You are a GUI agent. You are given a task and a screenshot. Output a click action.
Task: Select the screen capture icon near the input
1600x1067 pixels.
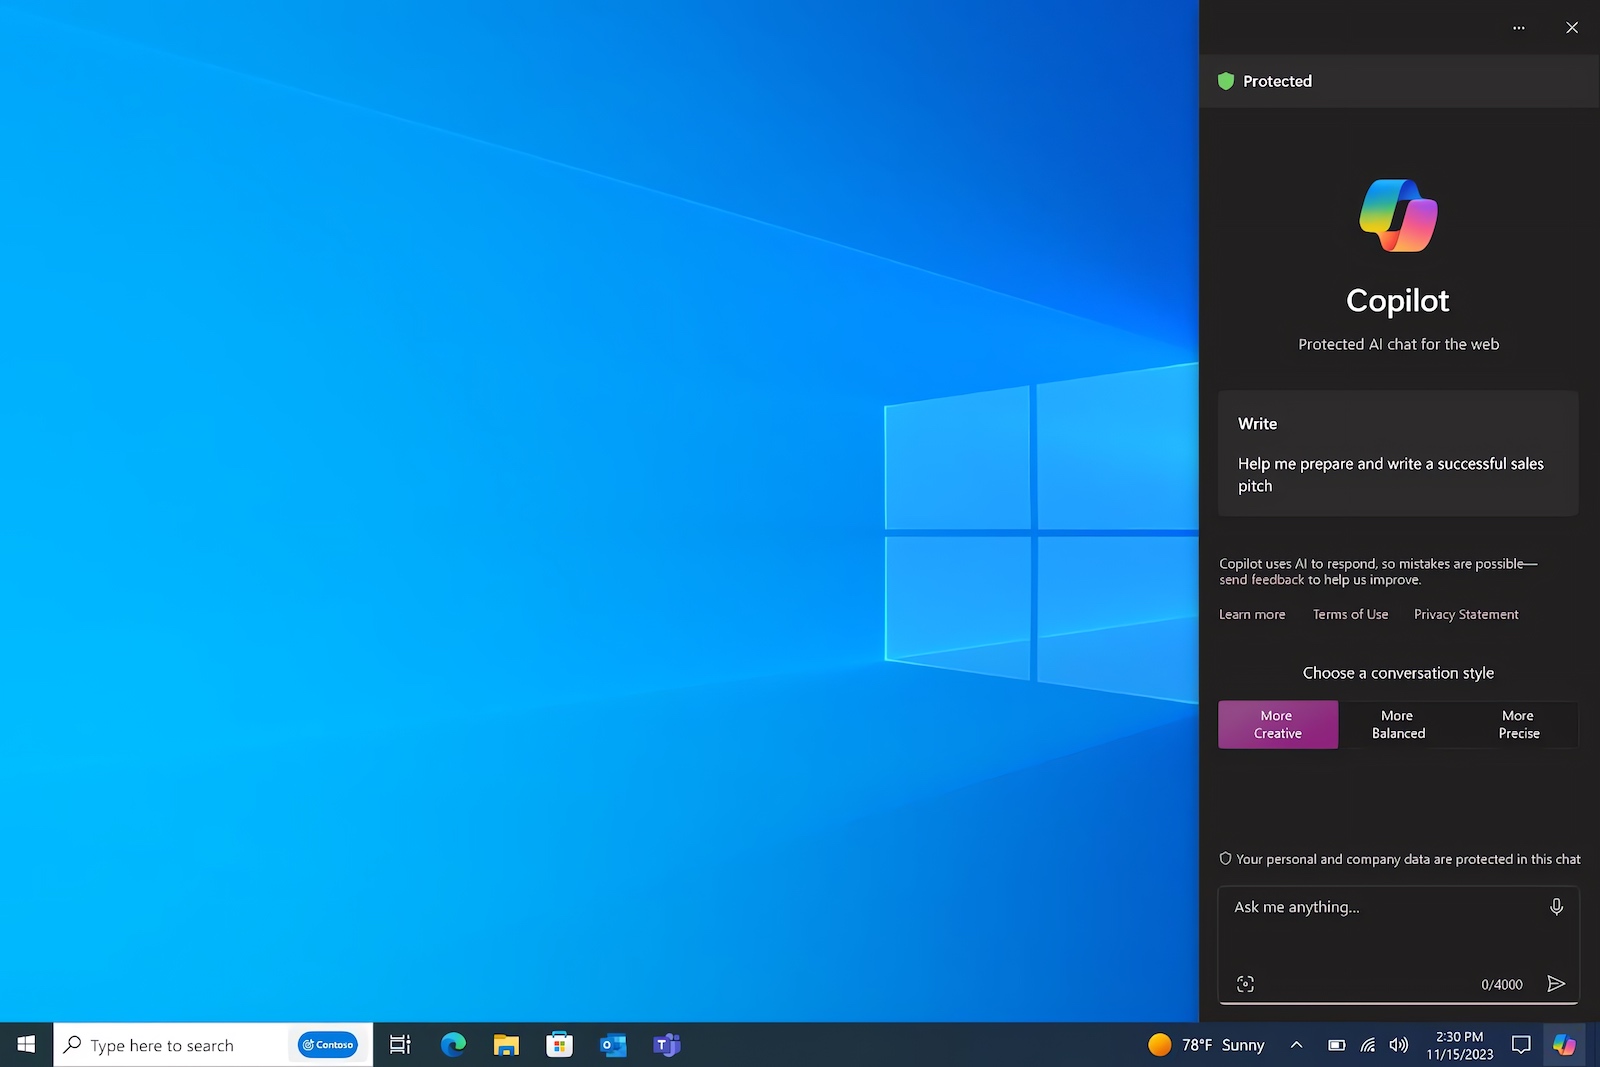pos(1244,983)
